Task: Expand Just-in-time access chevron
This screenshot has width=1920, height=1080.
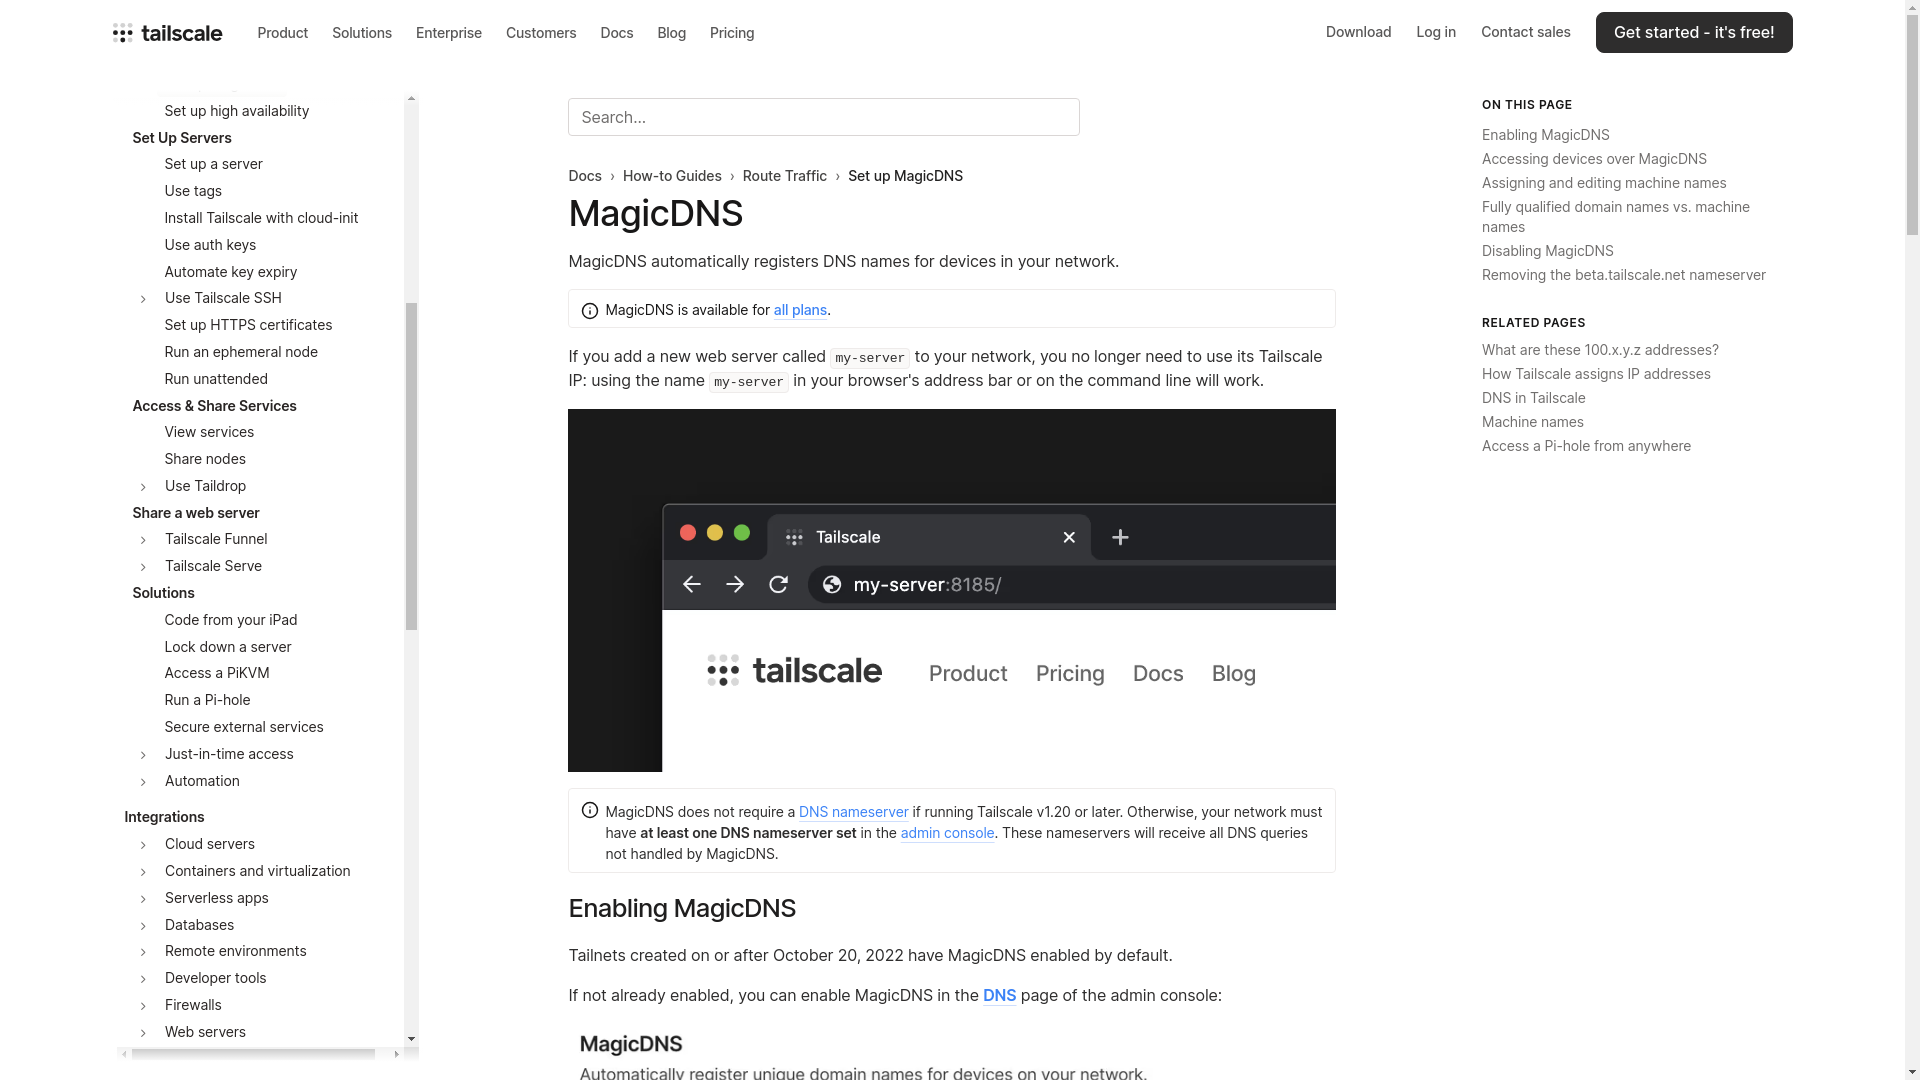Action: (x=143, y=755)
